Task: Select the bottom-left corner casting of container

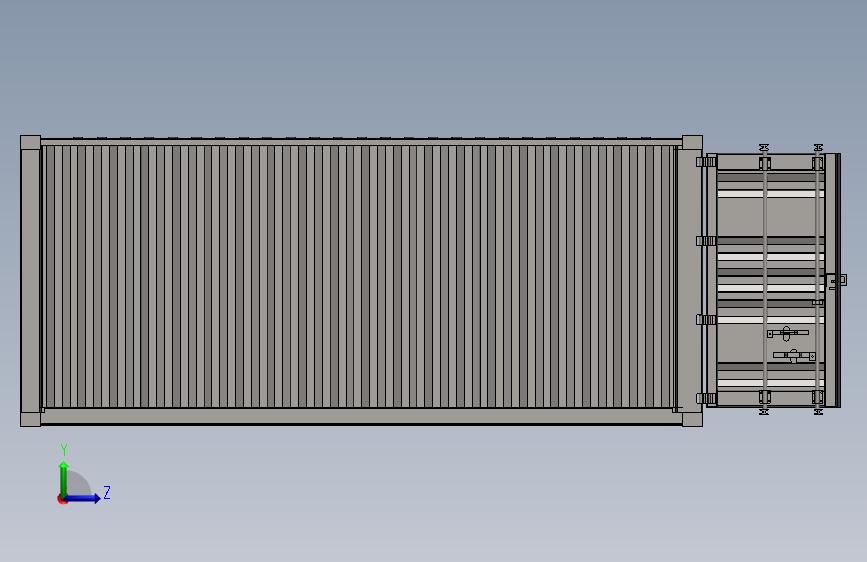Action: point(30,419)
